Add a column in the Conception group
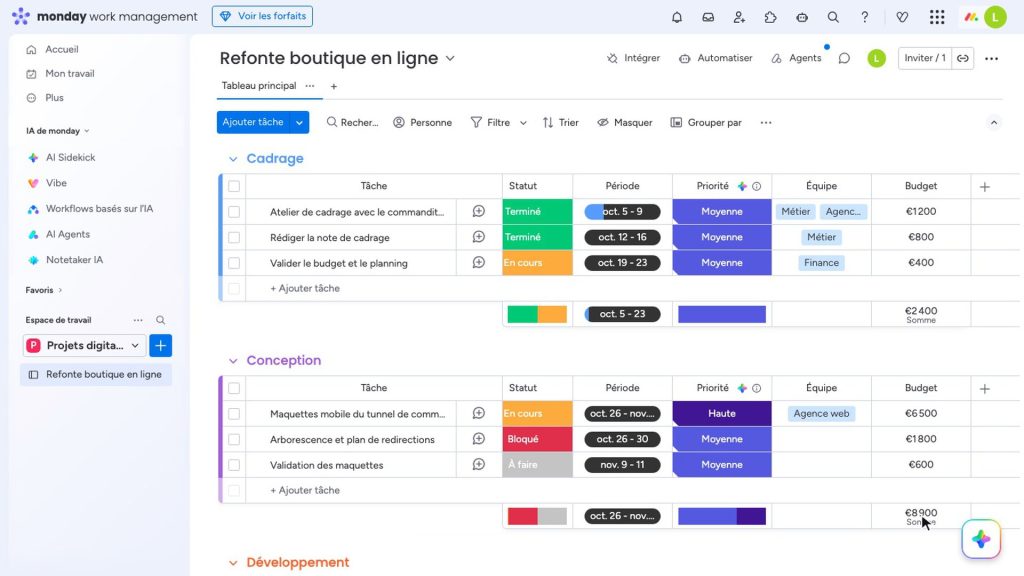Viewport: 1024px width, 576px height. coord(985,389)
